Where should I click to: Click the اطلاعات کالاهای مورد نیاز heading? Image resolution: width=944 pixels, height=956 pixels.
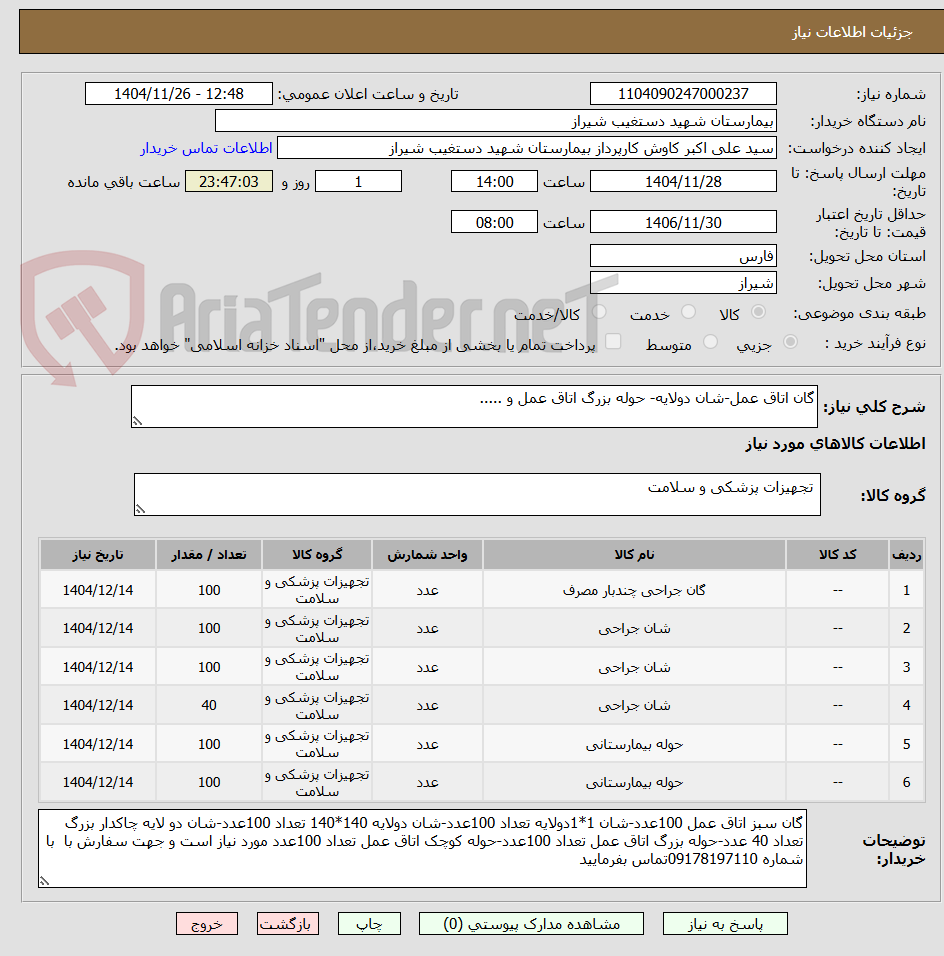(x=835, y=444)
